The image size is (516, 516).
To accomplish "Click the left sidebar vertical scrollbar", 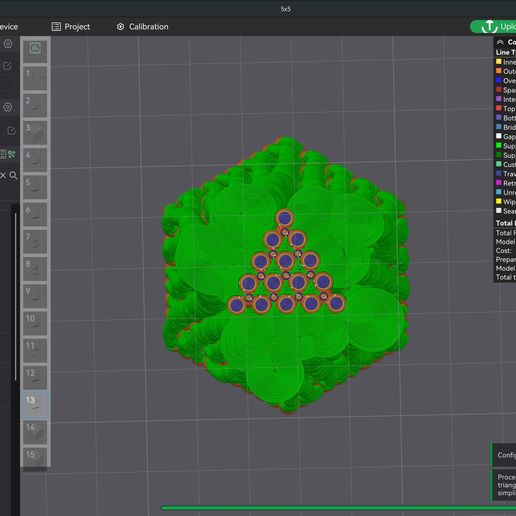I will click(15, 297).
